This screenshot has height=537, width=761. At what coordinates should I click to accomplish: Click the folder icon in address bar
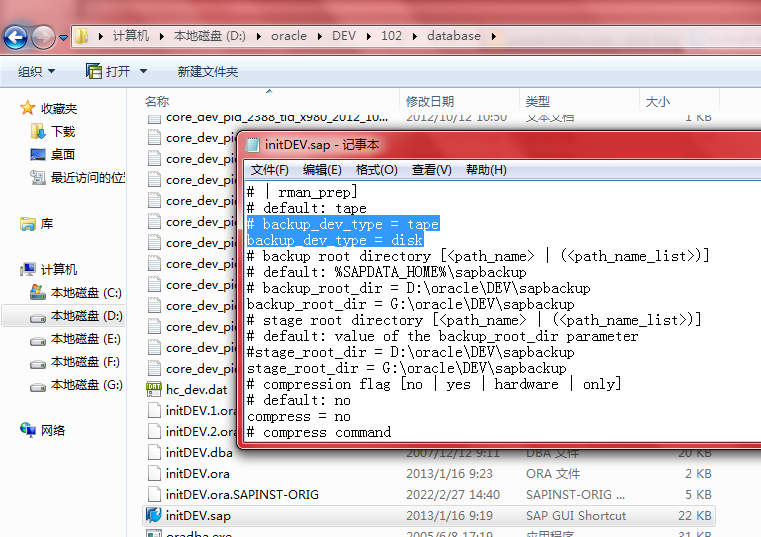[81, 36]
